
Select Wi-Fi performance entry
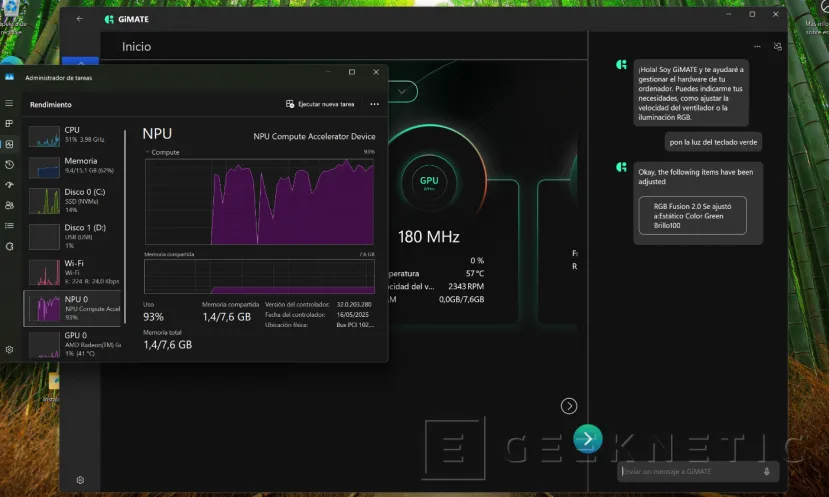[74, 272]
